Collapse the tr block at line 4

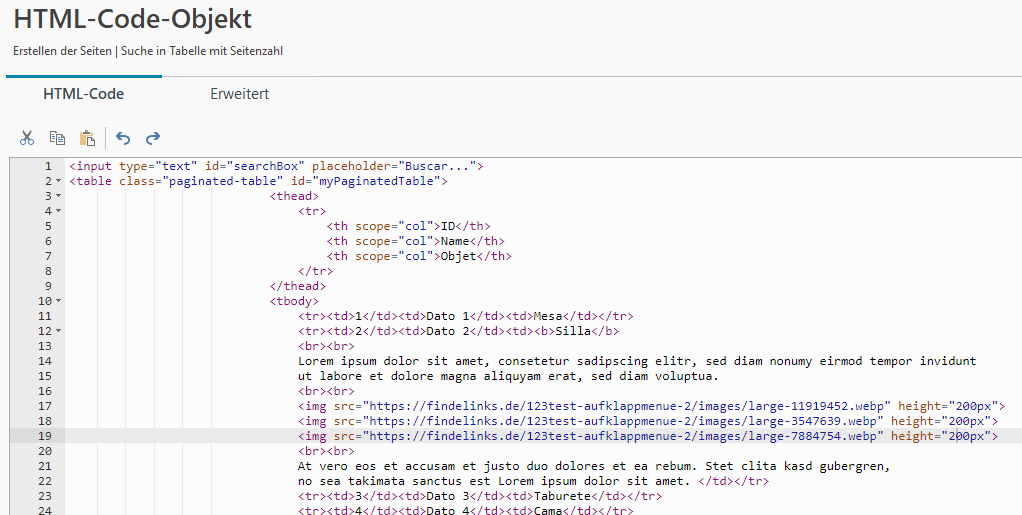(x=59, y=211)
